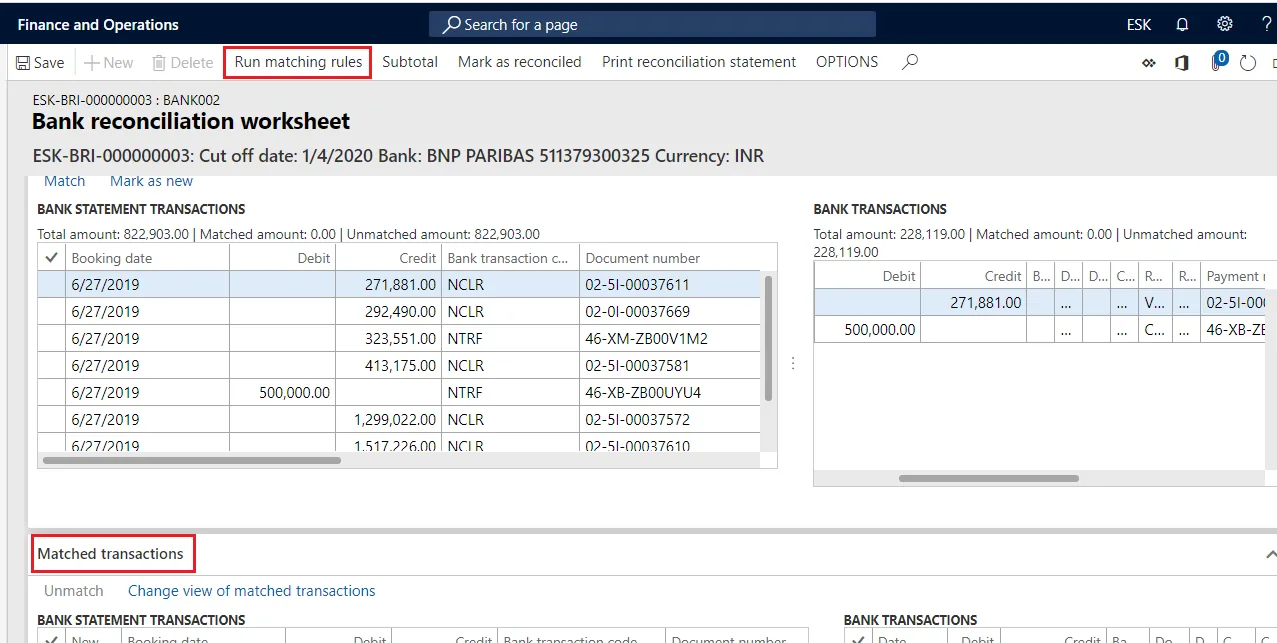Select checkbox of the 500,000.00 debit statement row
Screen dimensions: 1277x643
[52, 392]
